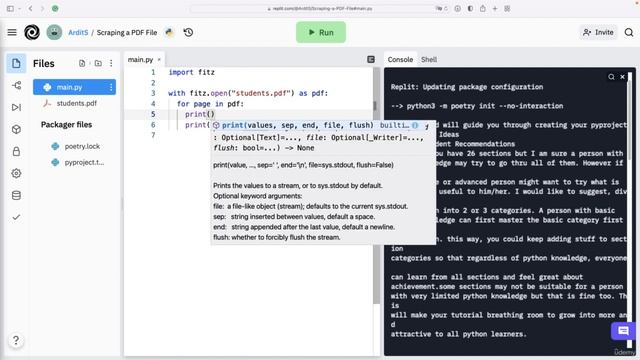The image size is (640, 360).
Task: Select the Files sidebar icon
Action: (x=16, y=63)
